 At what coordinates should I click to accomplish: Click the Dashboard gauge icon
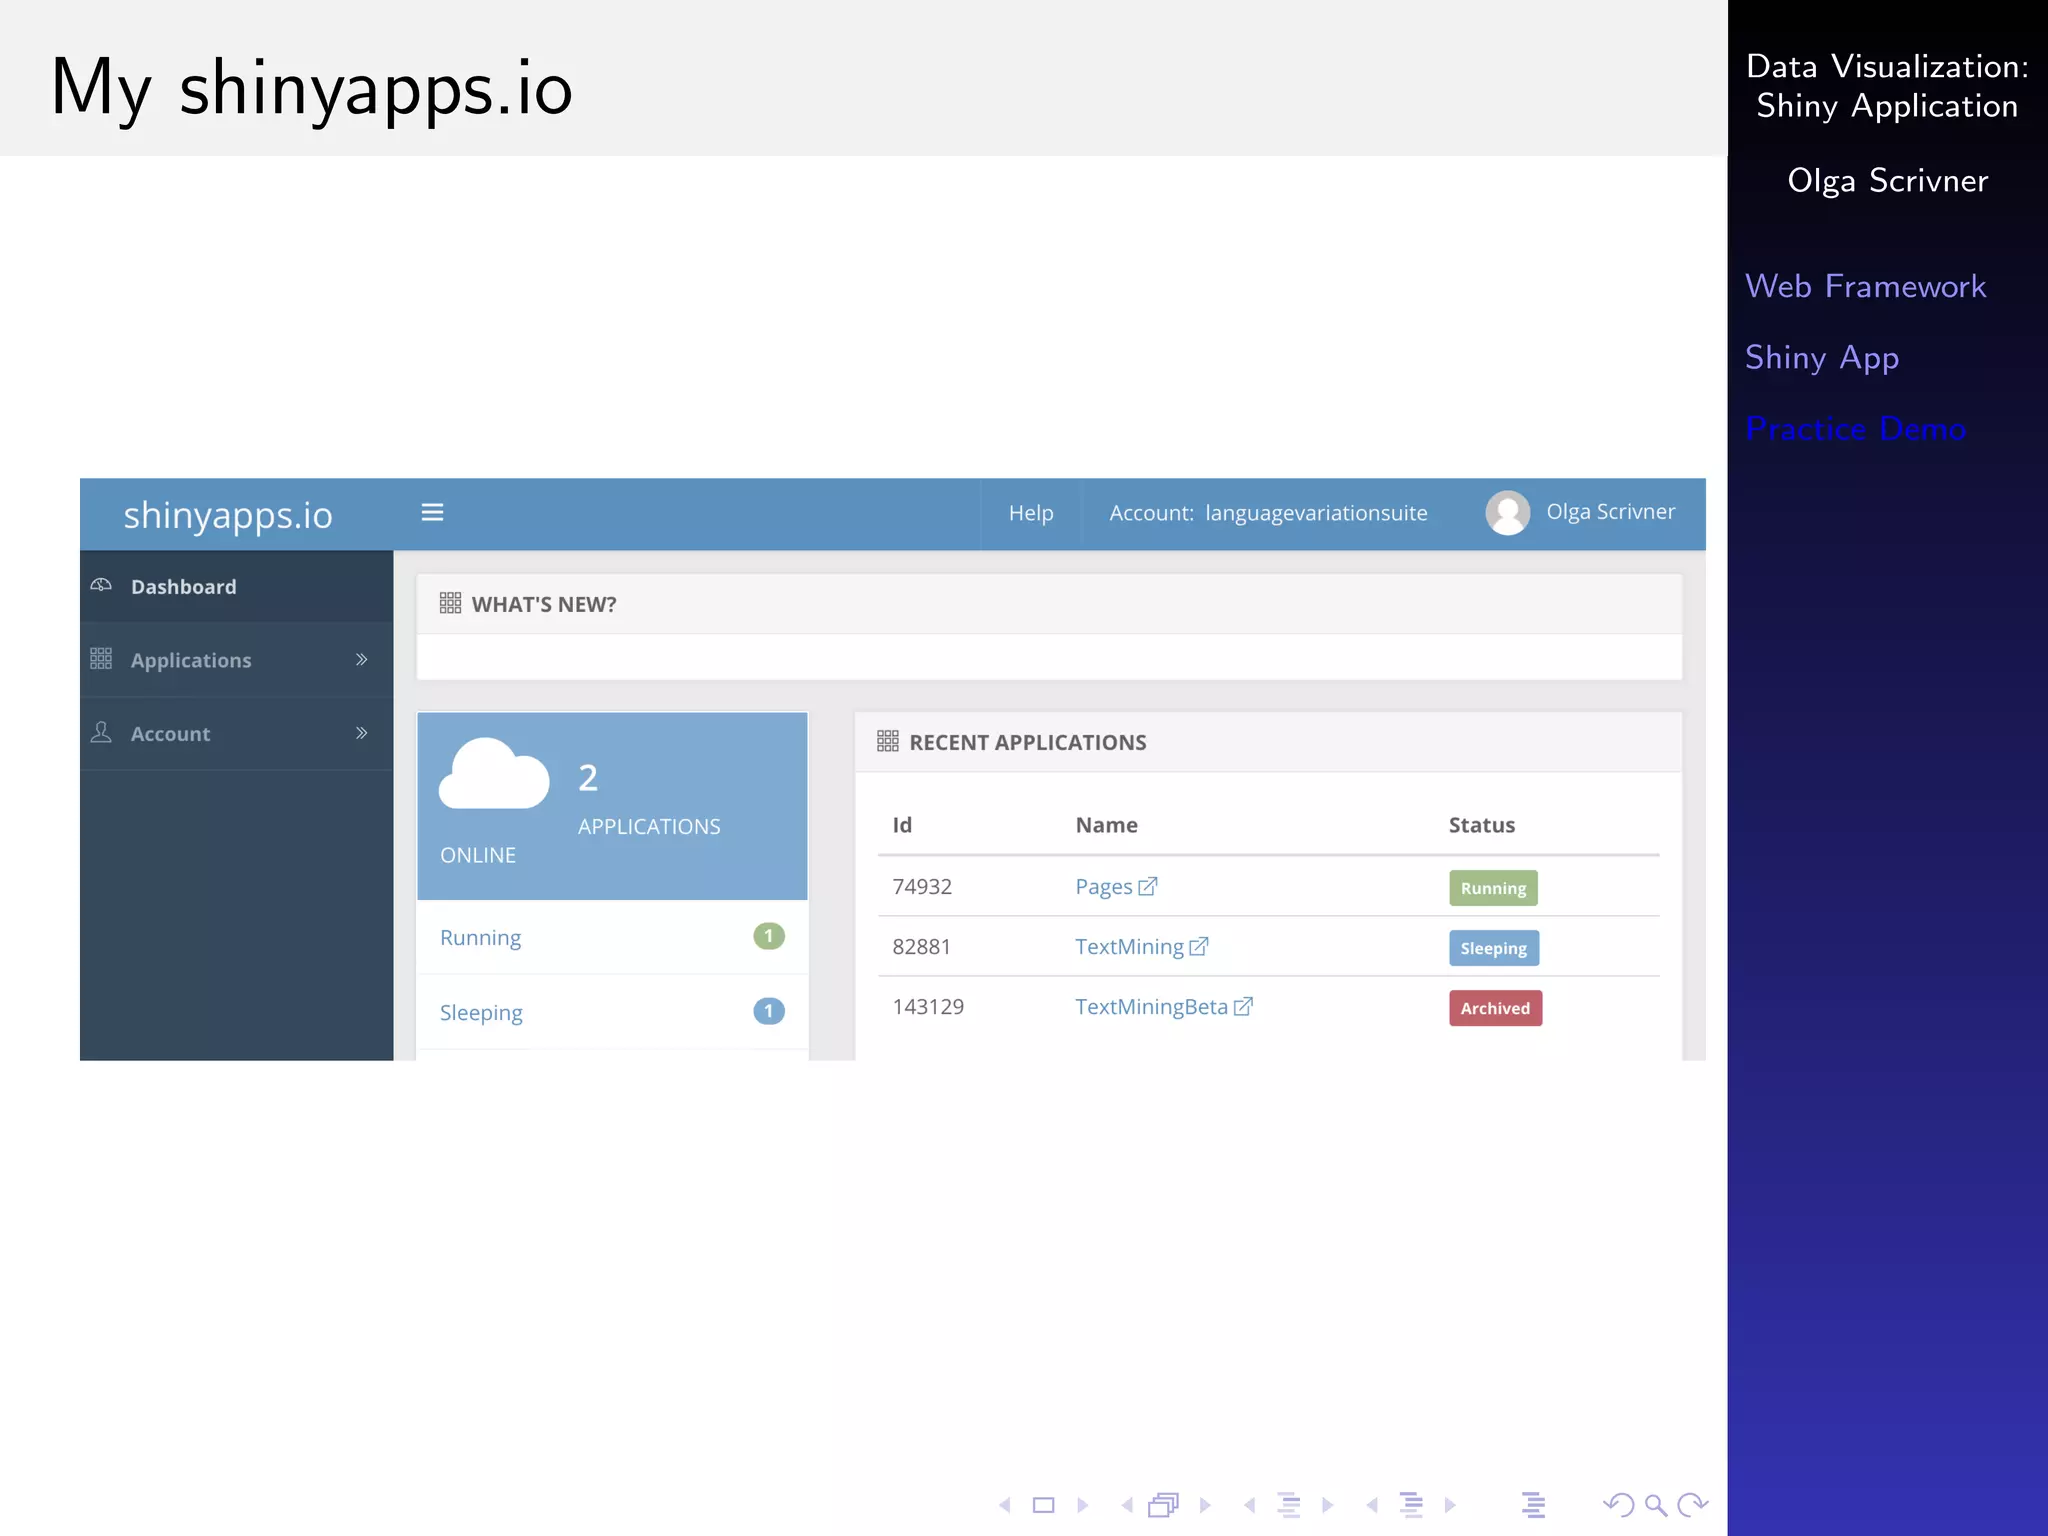[101, 585]
